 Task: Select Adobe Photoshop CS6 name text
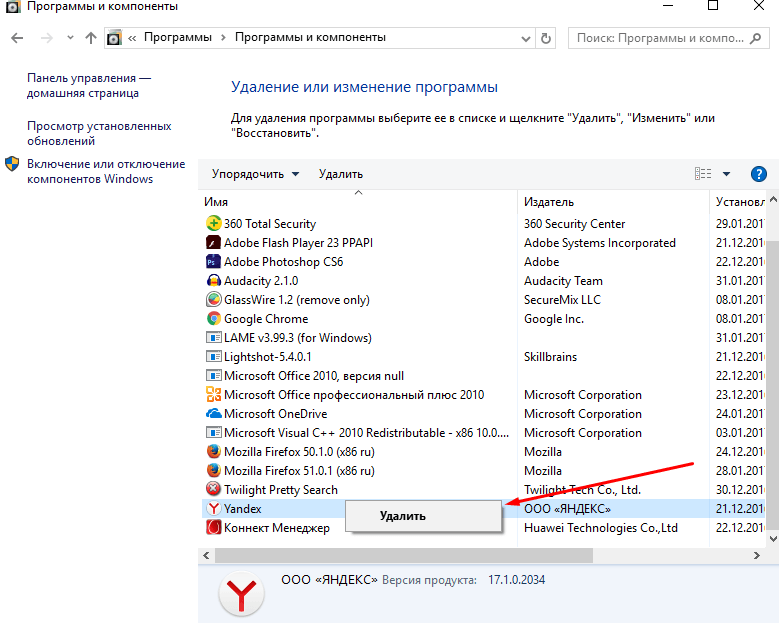coord(283,261)
